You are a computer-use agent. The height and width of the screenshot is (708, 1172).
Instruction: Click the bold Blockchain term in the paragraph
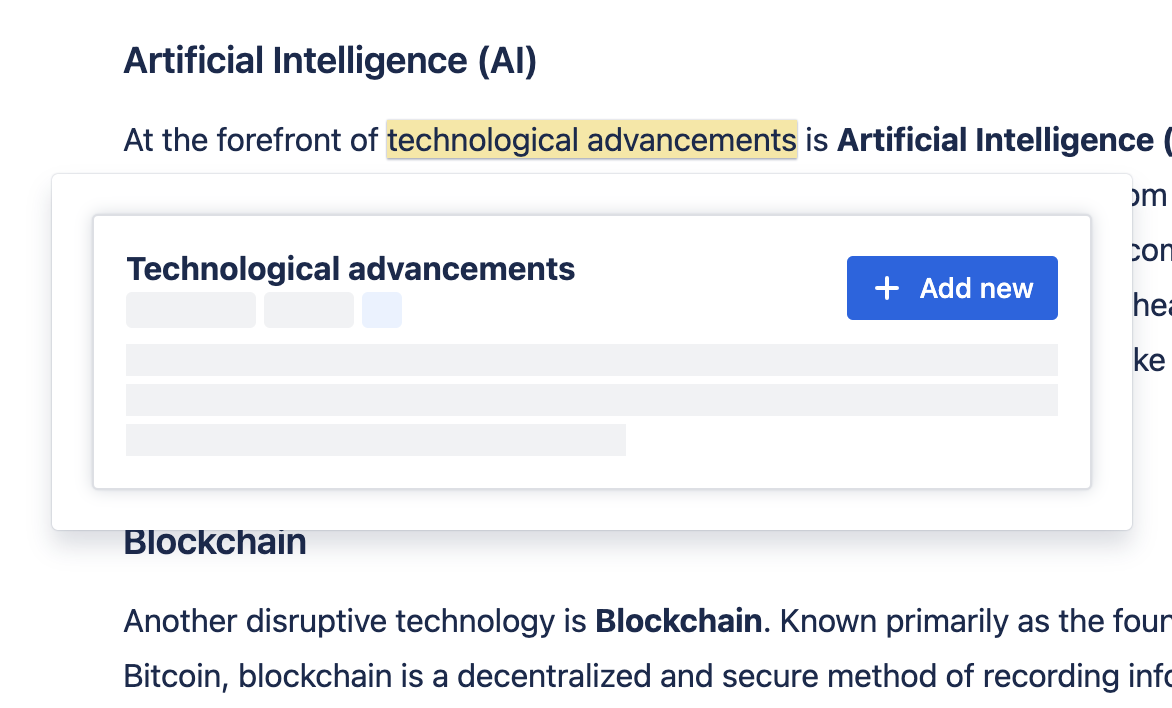(676, 621)
